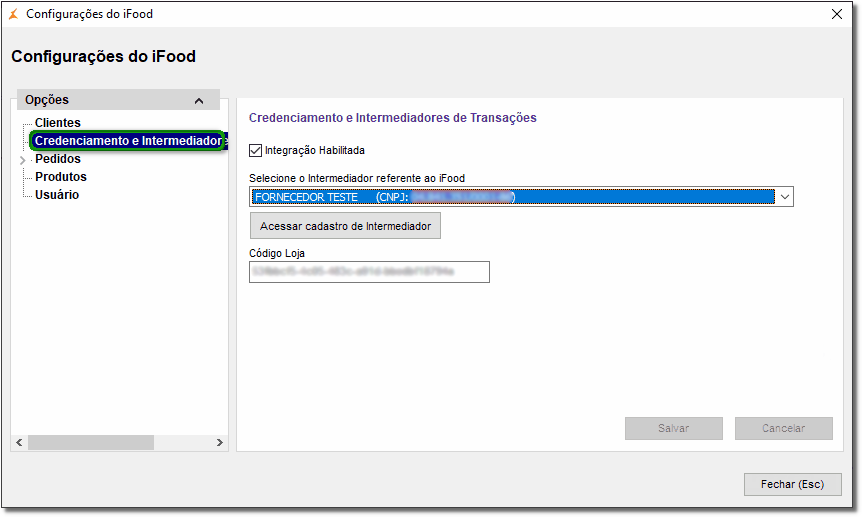The height and width of the screenshot is (517, 862).
Task: Click the Opções panel header
Action: point(118,100)
